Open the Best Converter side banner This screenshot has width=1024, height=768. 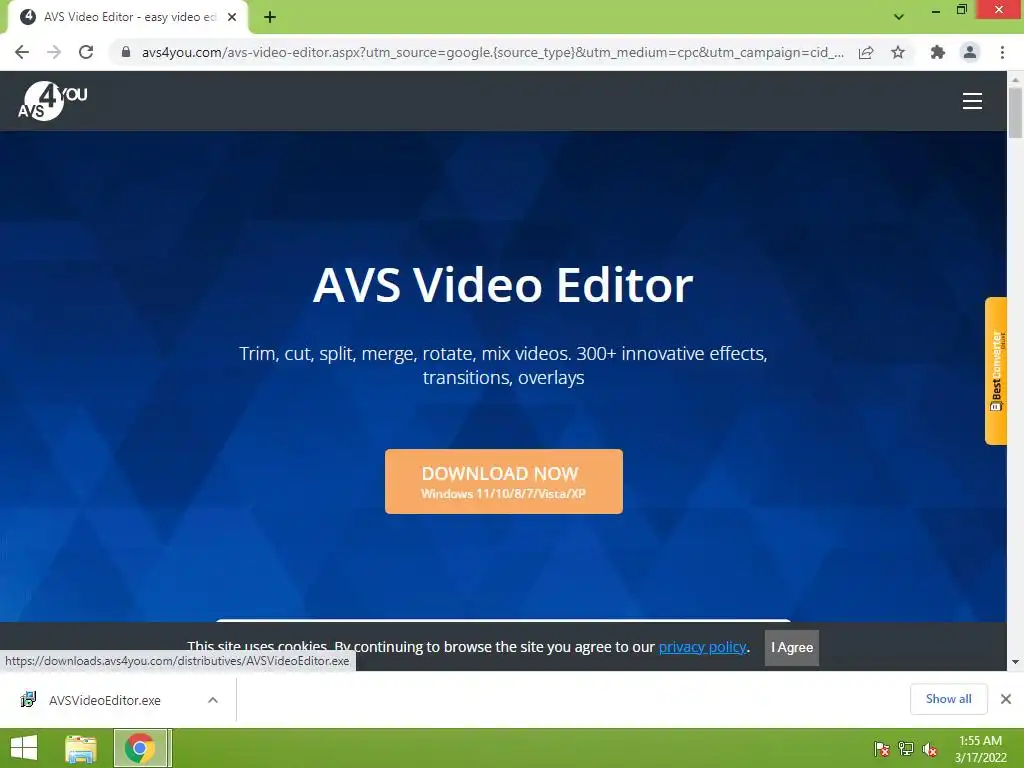pos(996,371)
